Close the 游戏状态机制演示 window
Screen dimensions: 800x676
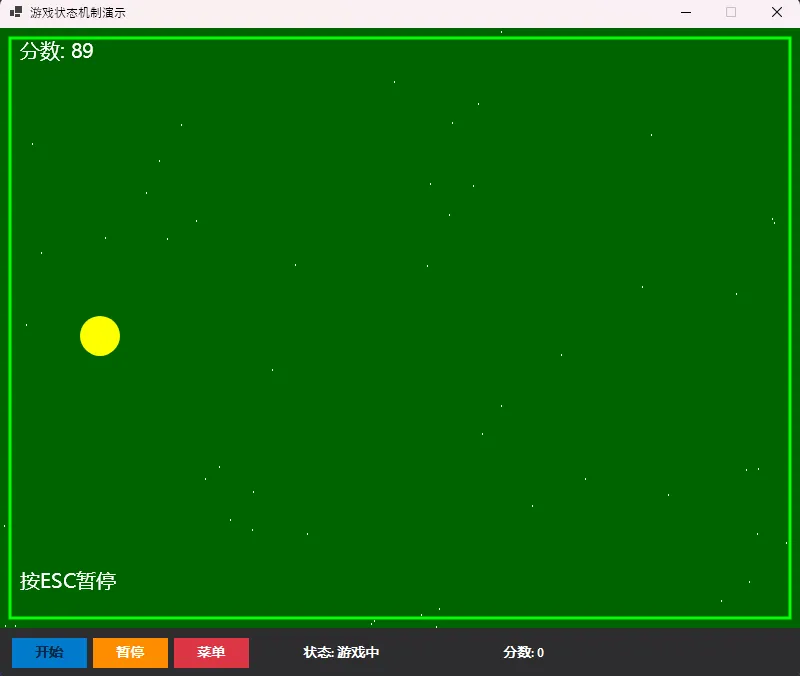click(x=777, y=12)
